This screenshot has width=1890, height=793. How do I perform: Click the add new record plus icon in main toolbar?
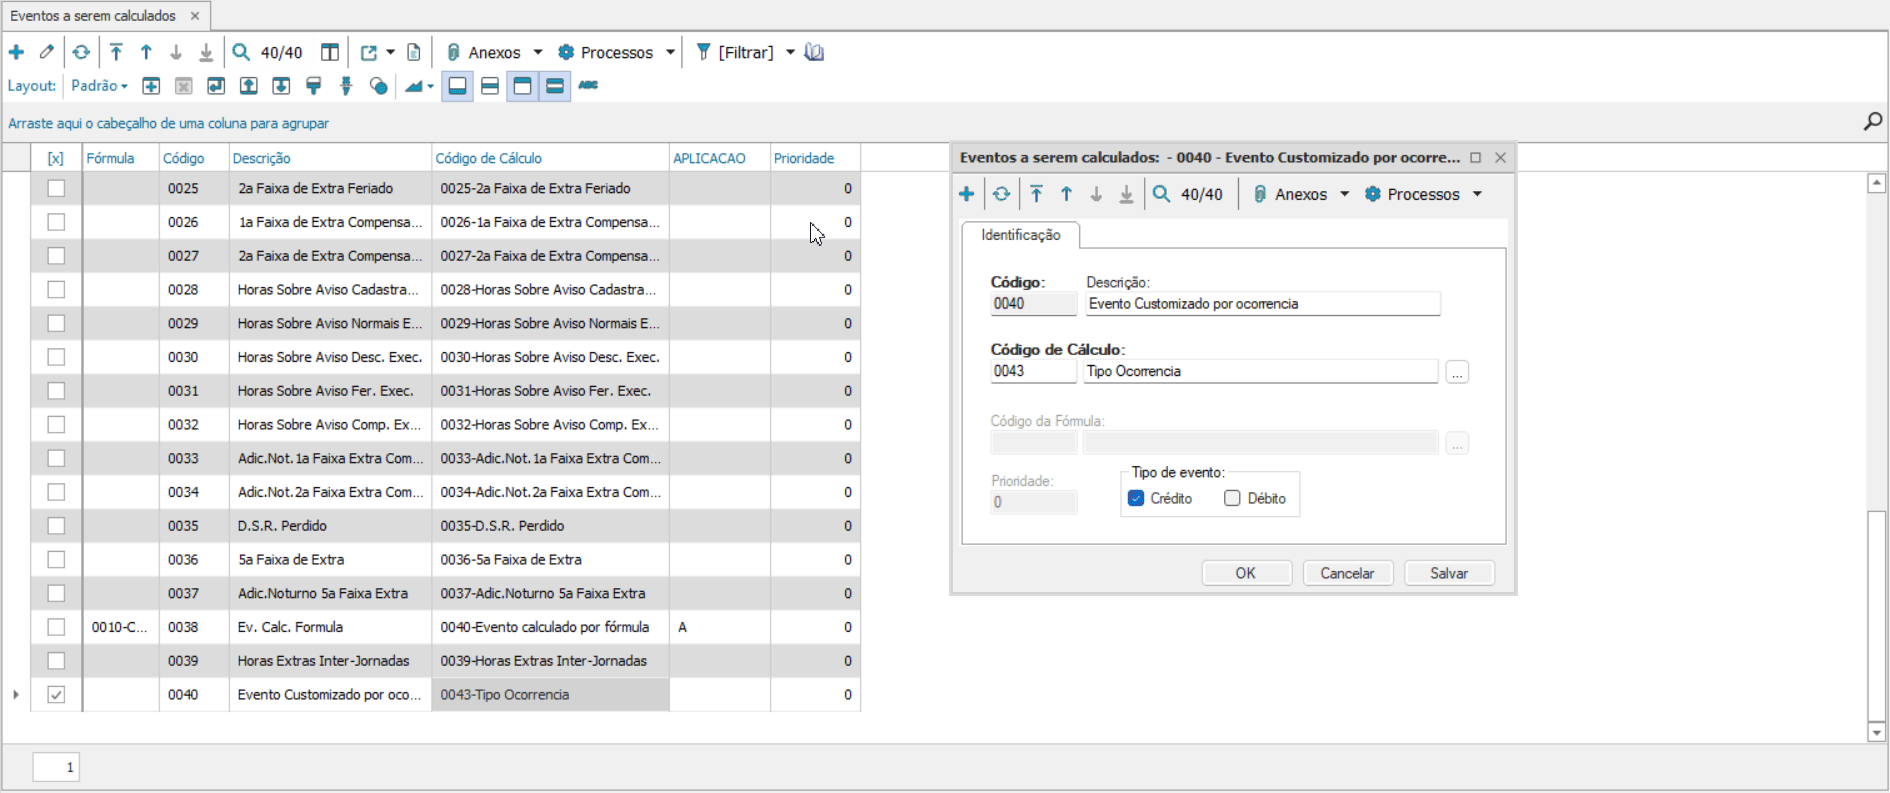click(x=16, y=52)
